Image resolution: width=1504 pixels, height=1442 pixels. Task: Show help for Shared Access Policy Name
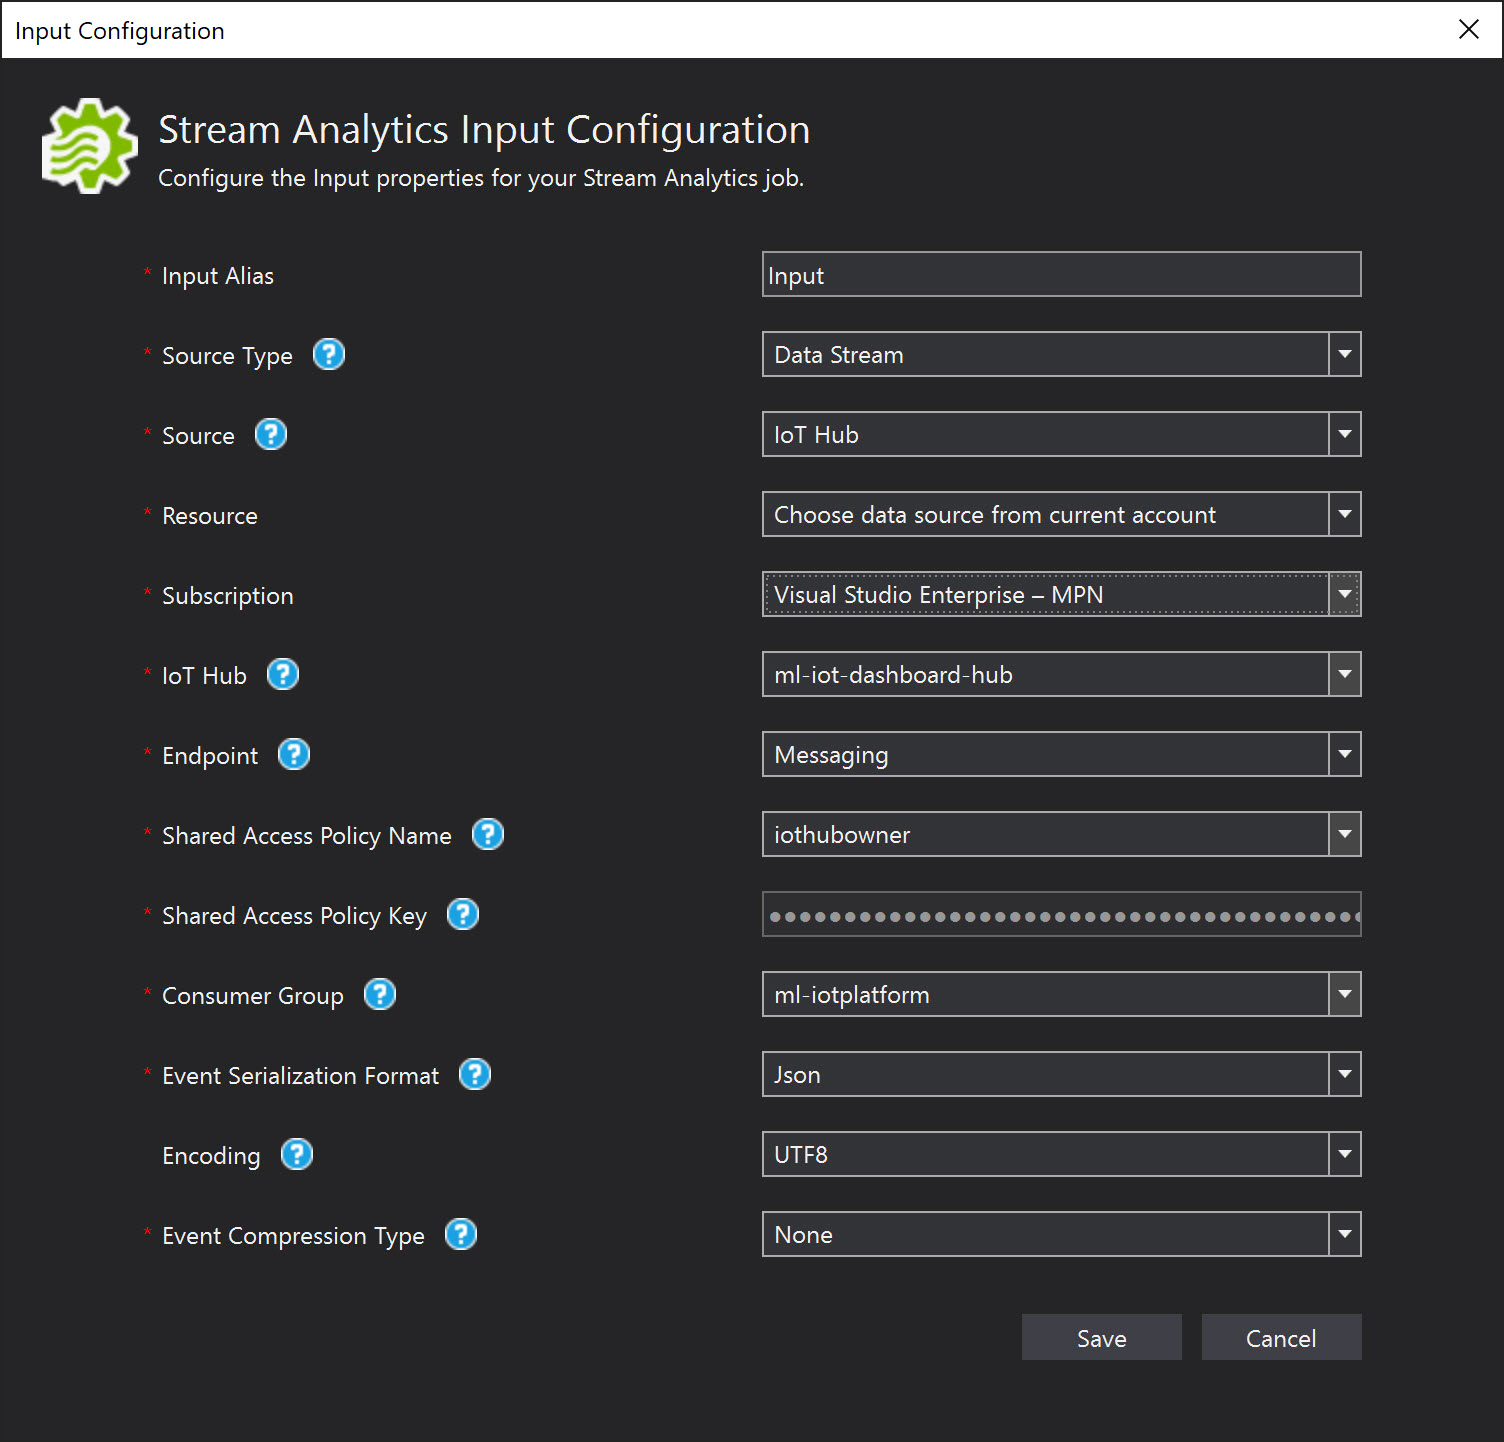coord(488,834)
